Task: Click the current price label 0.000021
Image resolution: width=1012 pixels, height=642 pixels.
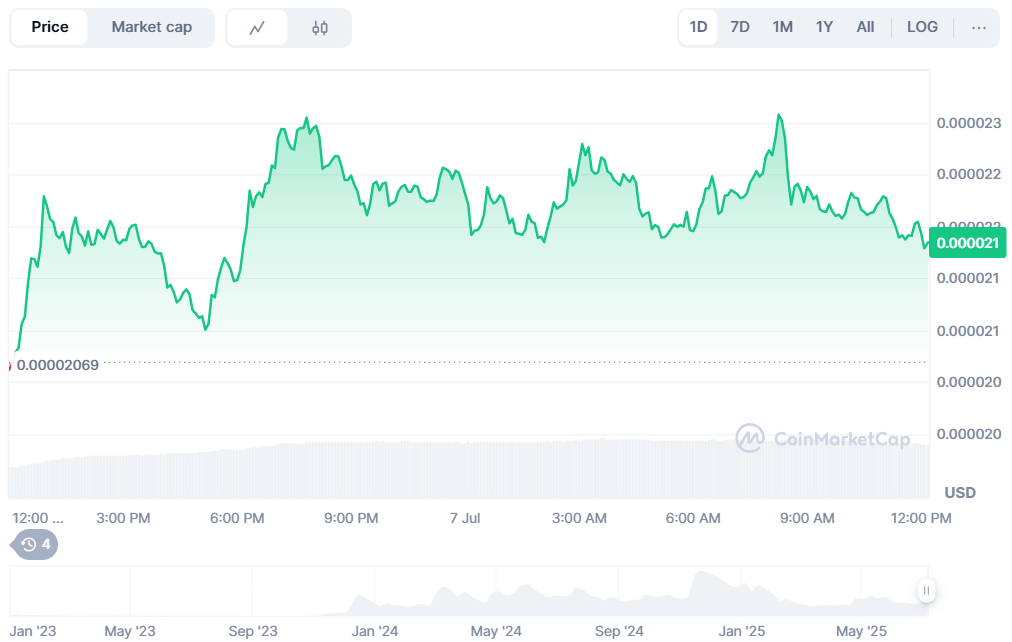Action: click(x=965, y=243)
